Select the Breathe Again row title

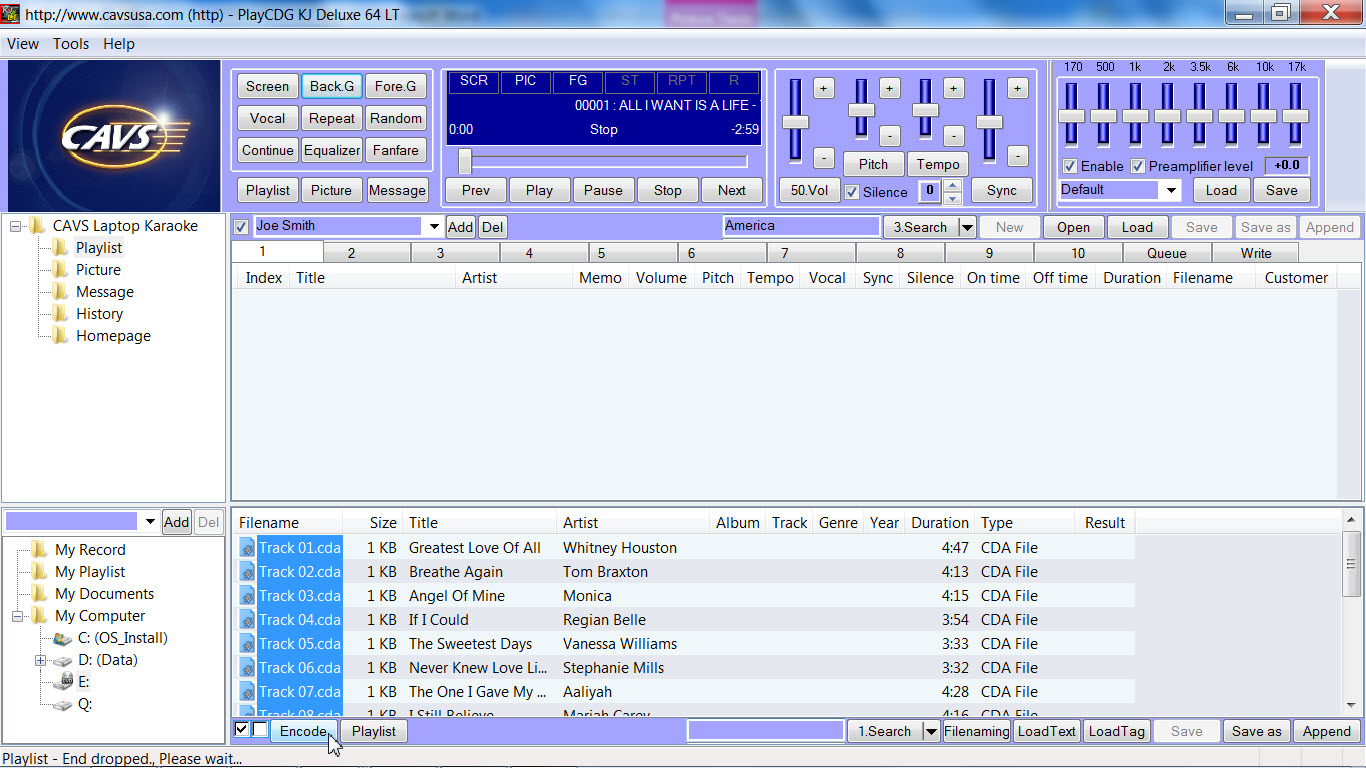point(456,572)
